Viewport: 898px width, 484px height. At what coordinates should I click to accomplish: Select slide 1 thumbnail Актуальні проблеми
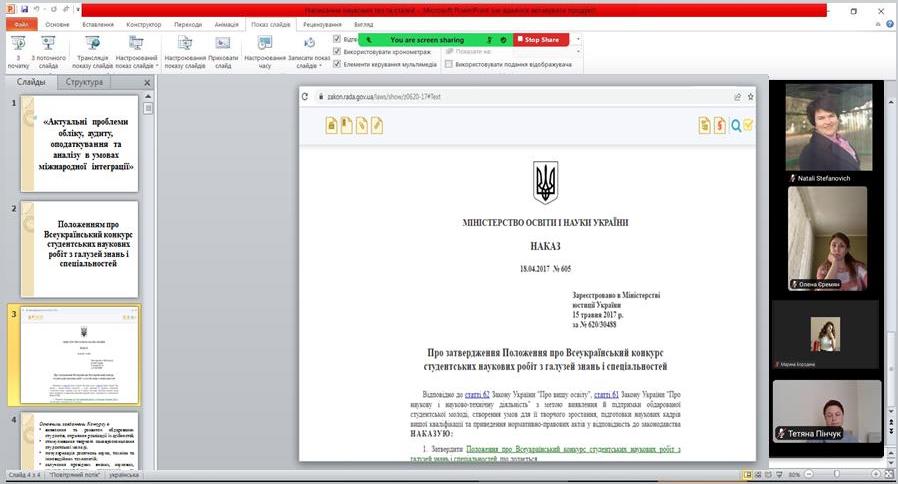click(80, 143)
